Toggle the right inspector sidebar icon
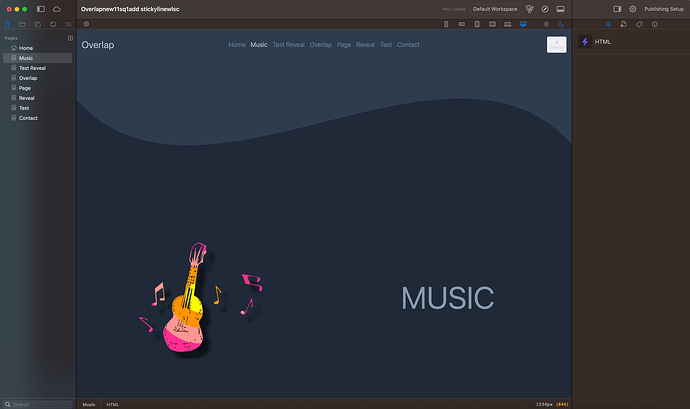This screenshot has width=690, height=409. pyautogui.click(x=617, y=9)
